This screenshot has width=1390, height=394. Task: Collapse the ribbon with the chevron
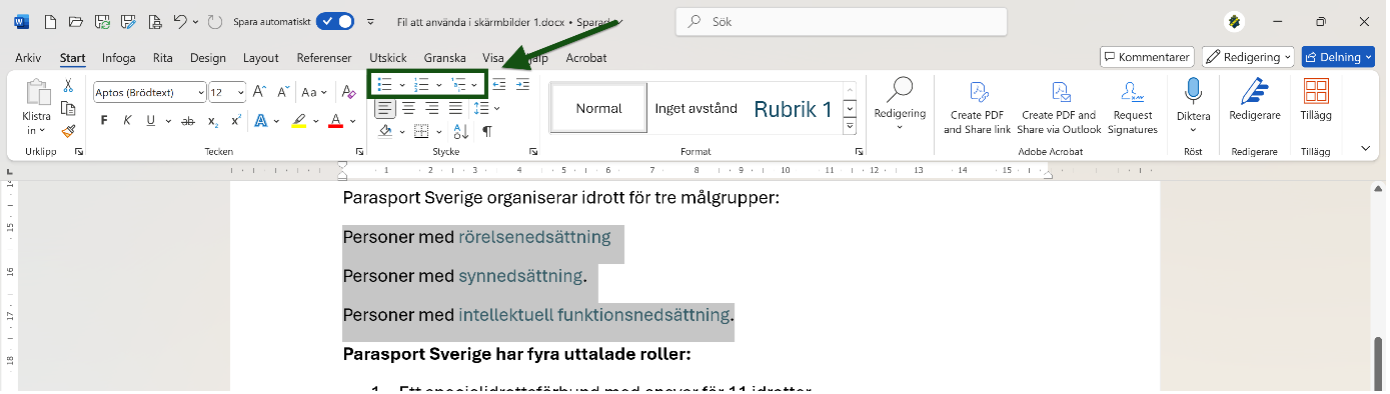click(x=1366, y=148)
